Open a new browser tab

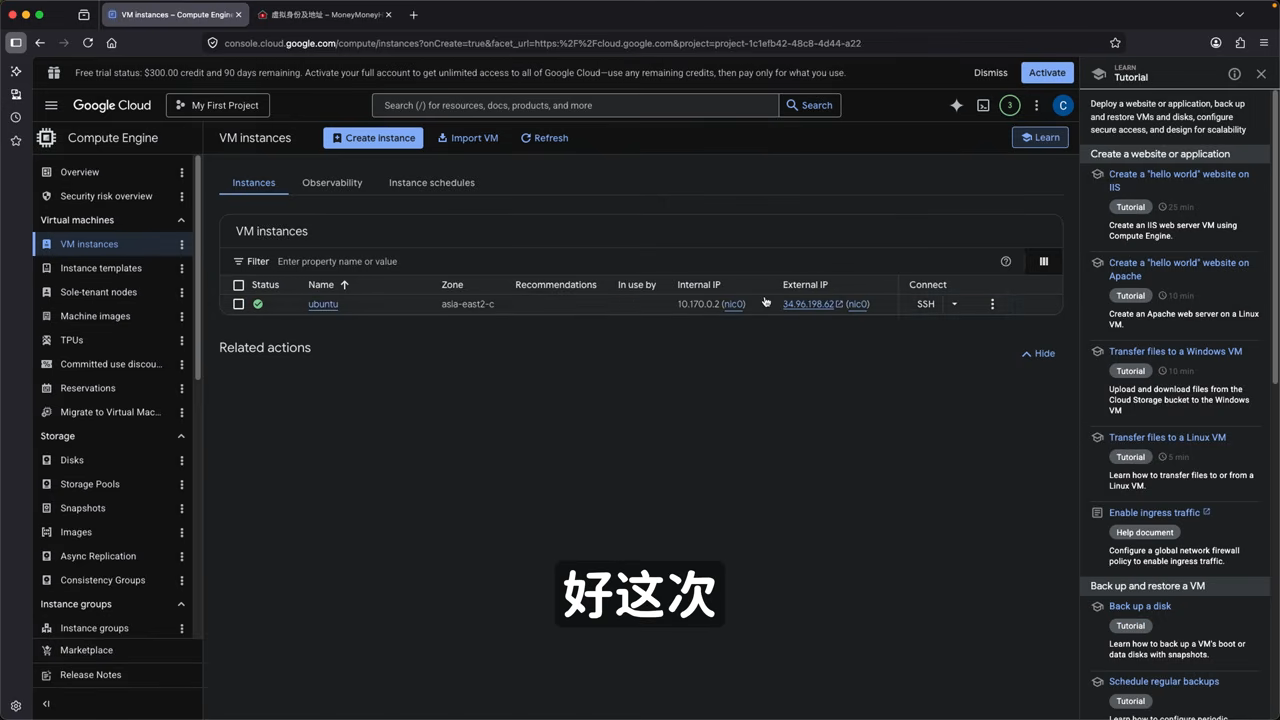click(414, 15)
